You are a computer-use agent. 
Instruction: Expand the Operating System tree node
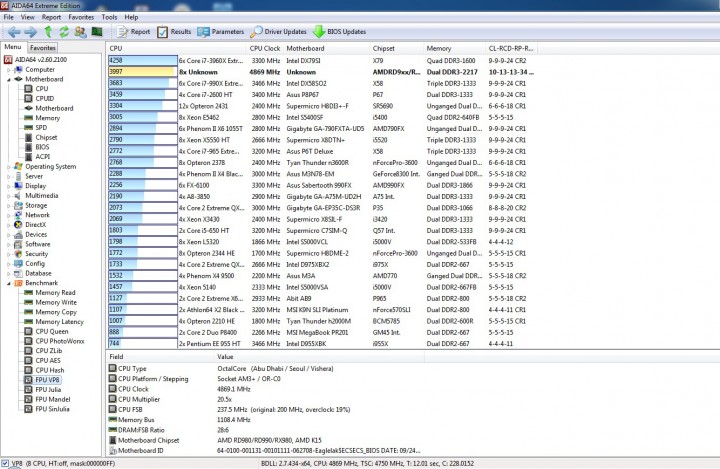[8, 167]
